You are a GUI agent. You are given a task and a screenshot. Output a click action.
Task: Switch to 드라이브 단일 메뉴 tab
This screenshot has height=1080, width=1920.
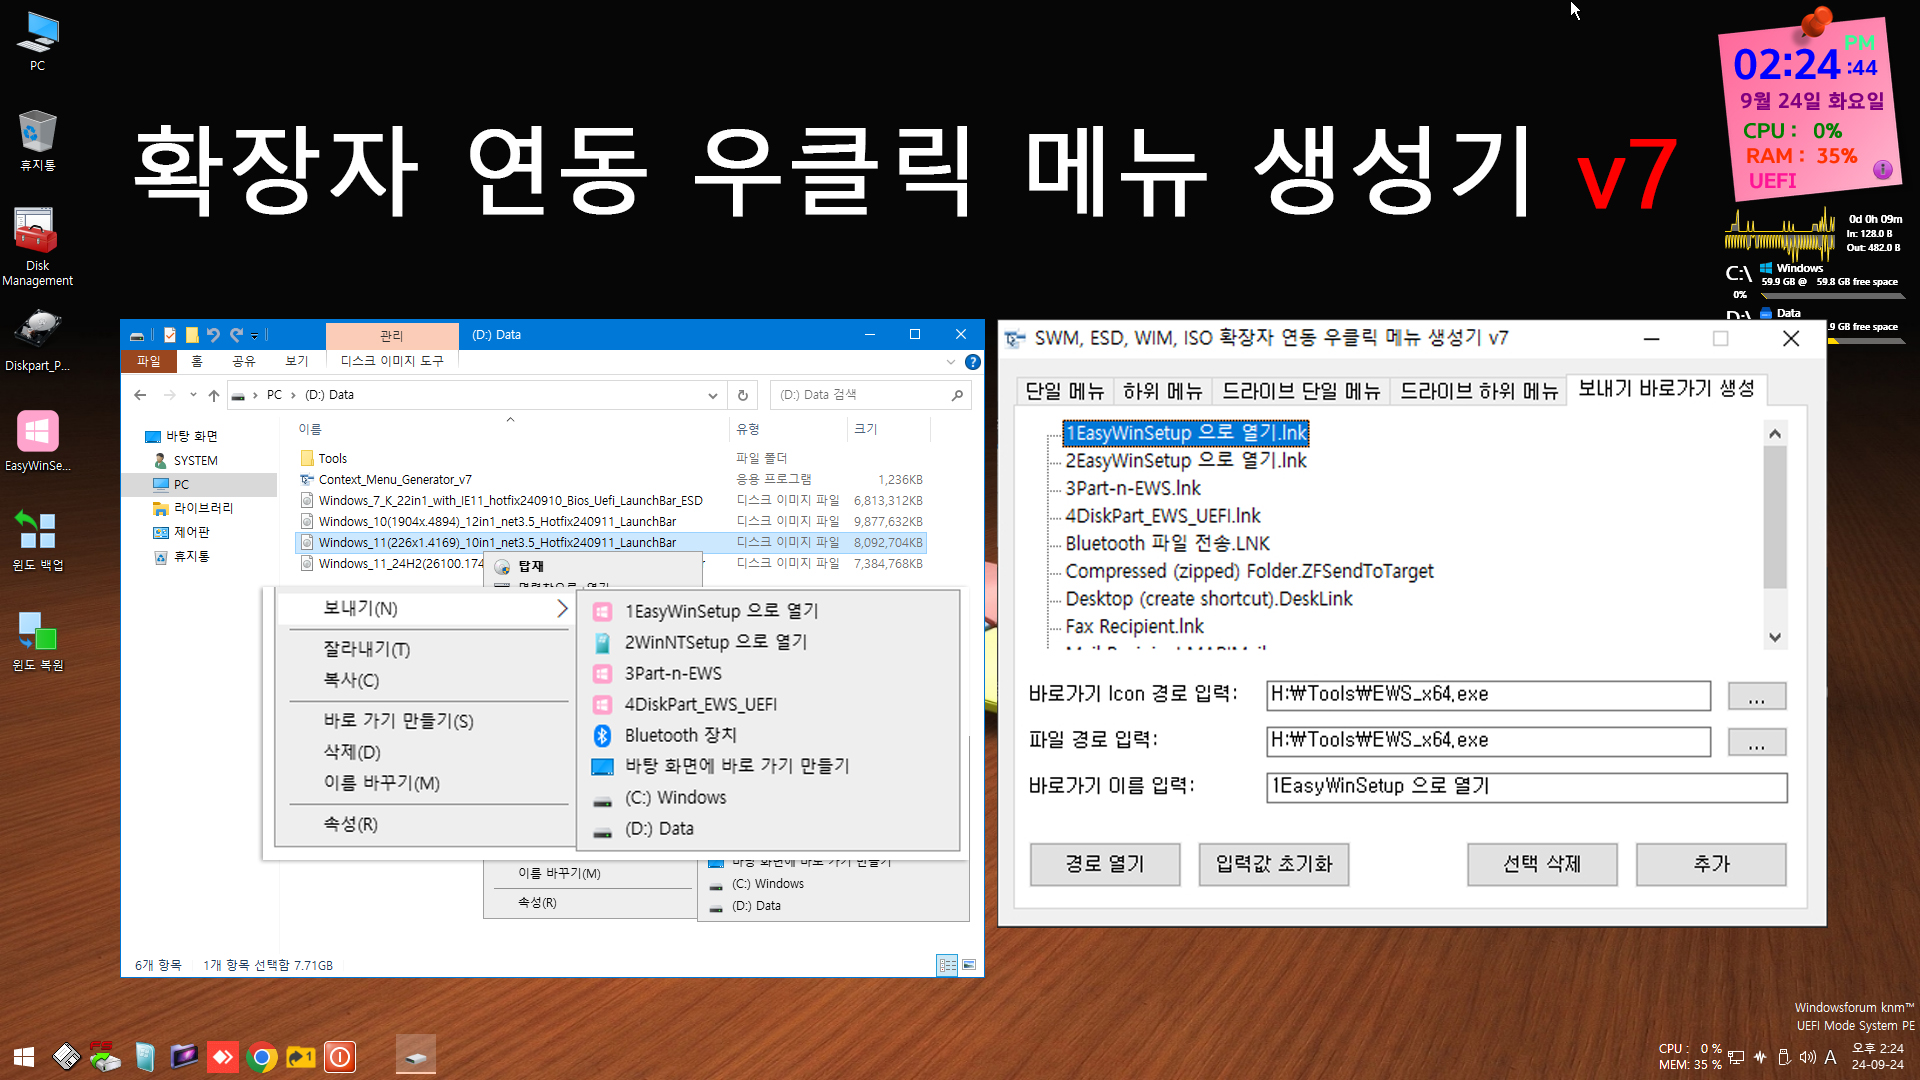1301,391
